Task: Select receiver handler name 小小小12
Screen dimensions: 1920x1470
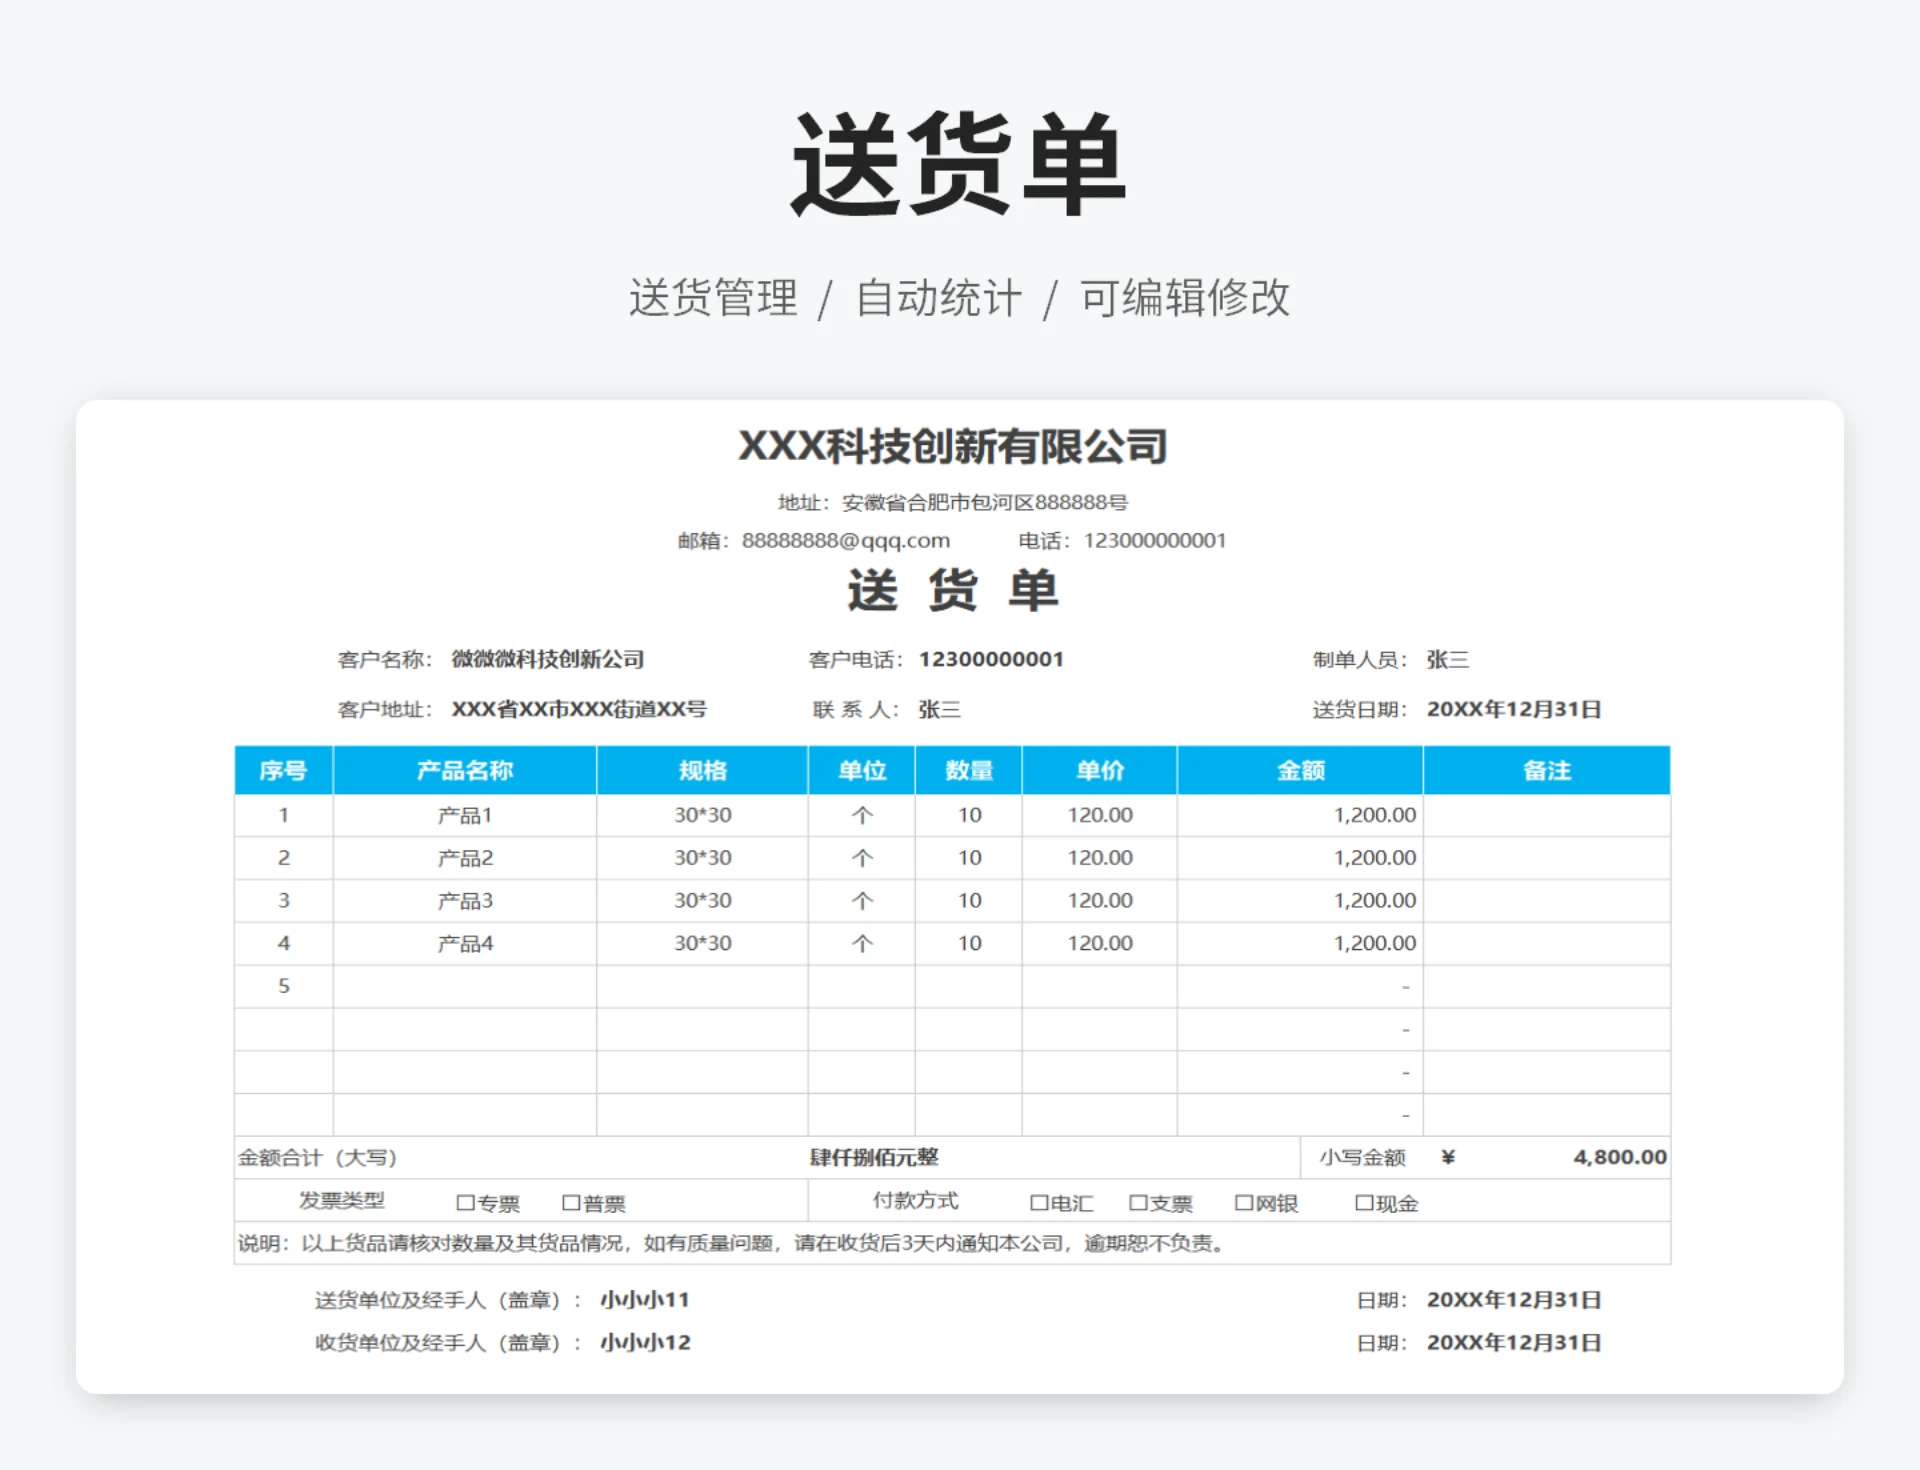Action: pyautogui.click(x=645, y=1342)
